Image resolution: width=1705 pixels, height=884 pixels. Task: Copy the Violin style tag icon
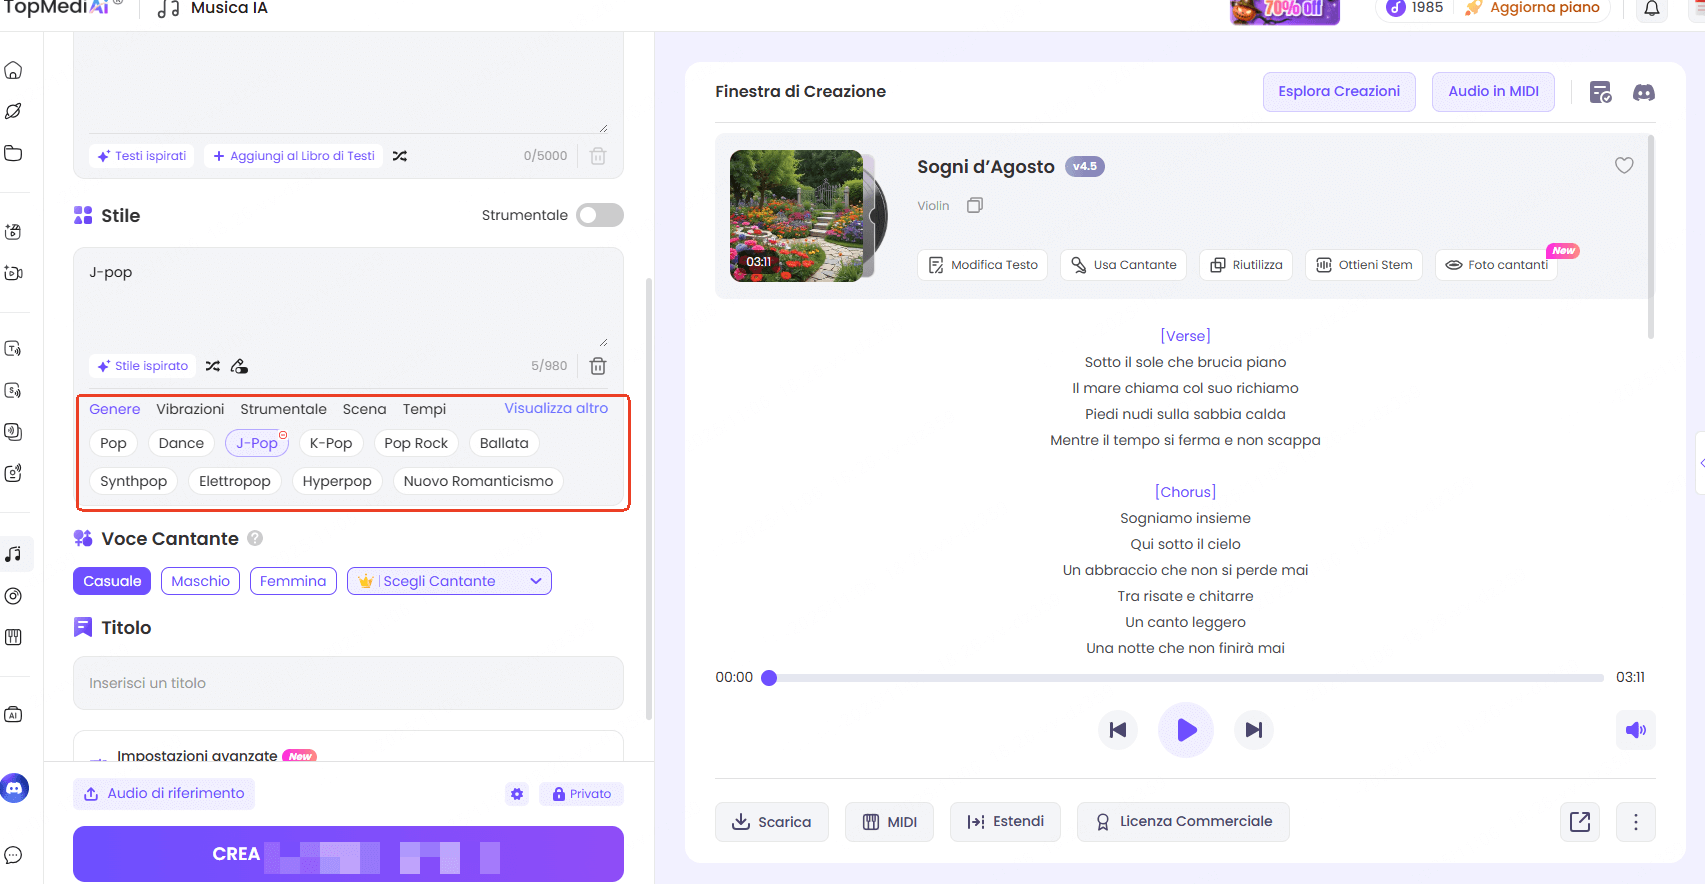point(975,205)
